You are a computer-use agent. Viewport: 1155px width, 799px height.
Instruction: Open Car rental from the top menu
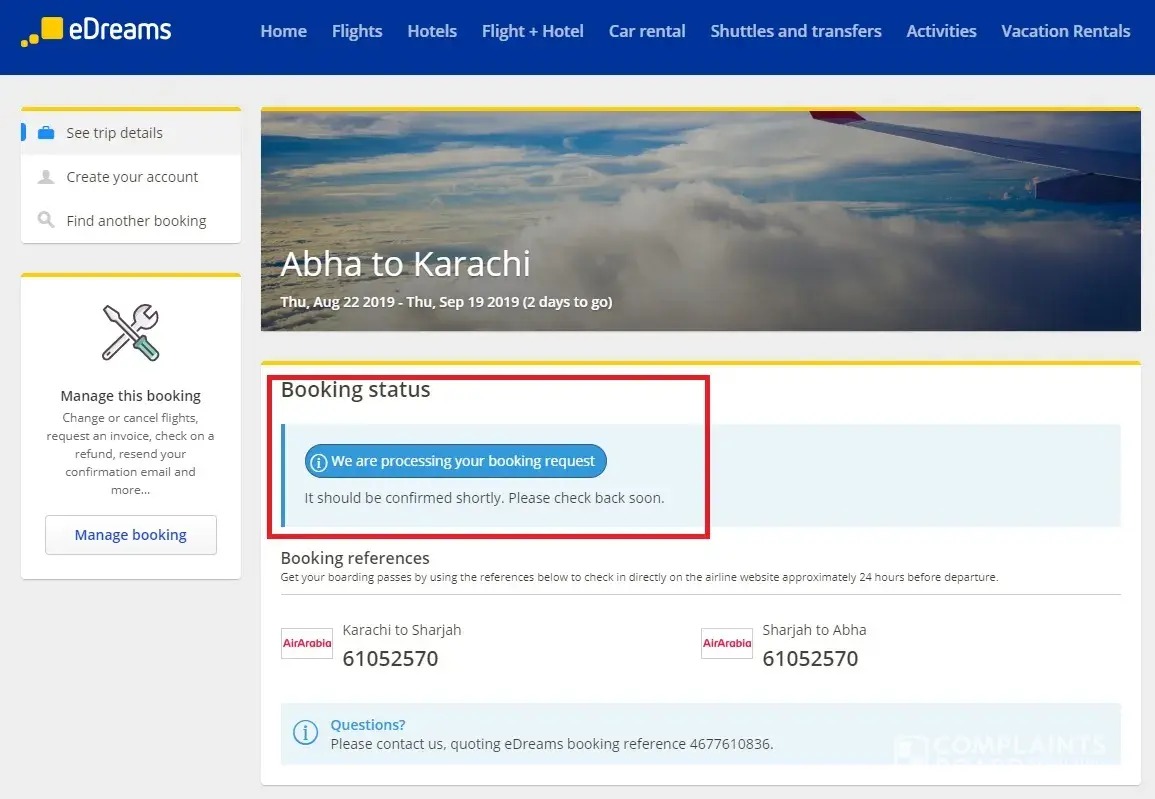point(647,31)
